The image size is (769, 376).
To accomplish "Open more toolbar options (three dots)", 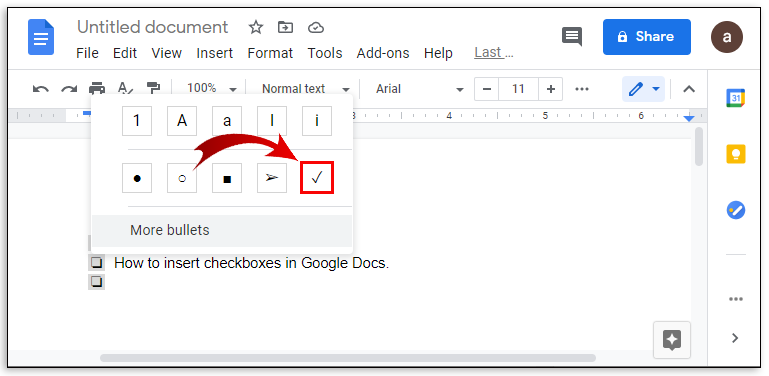I will (x=582, y=89).
